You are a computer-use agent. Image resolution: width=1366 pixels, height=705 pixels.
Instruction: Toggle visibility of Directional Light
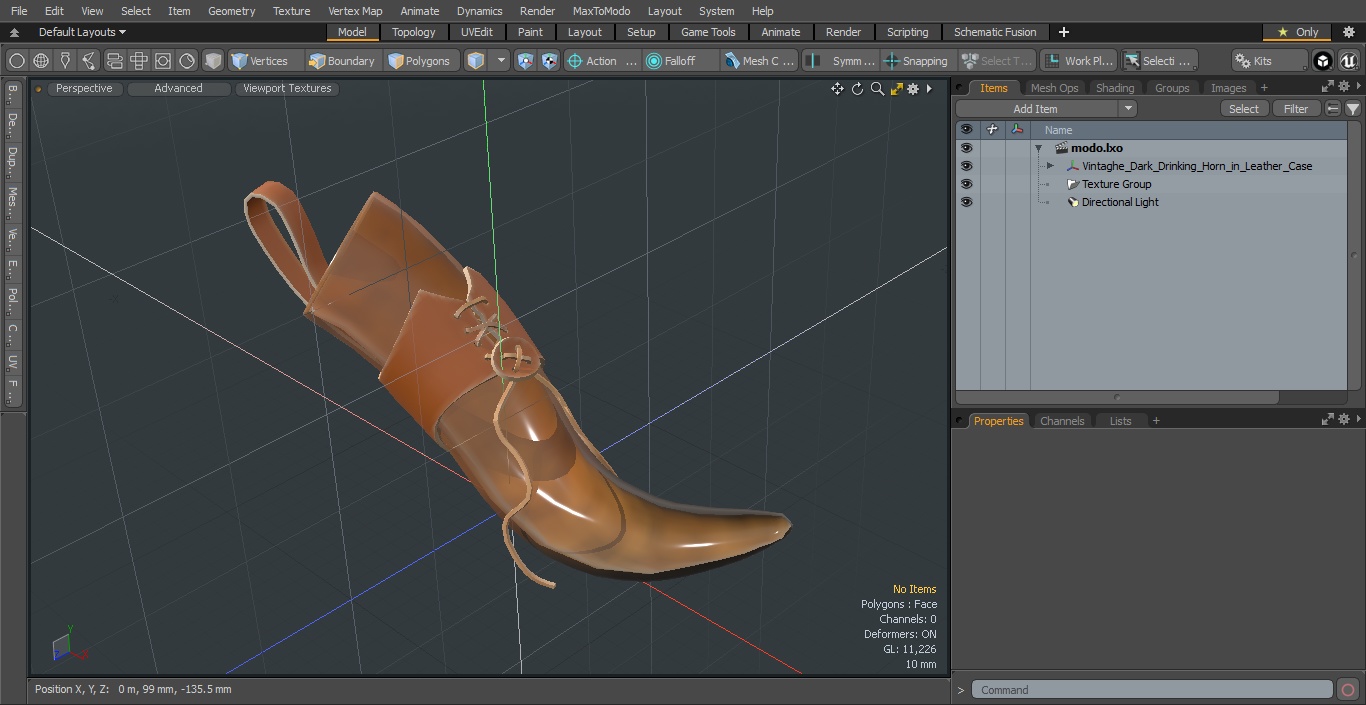(966, 202)
